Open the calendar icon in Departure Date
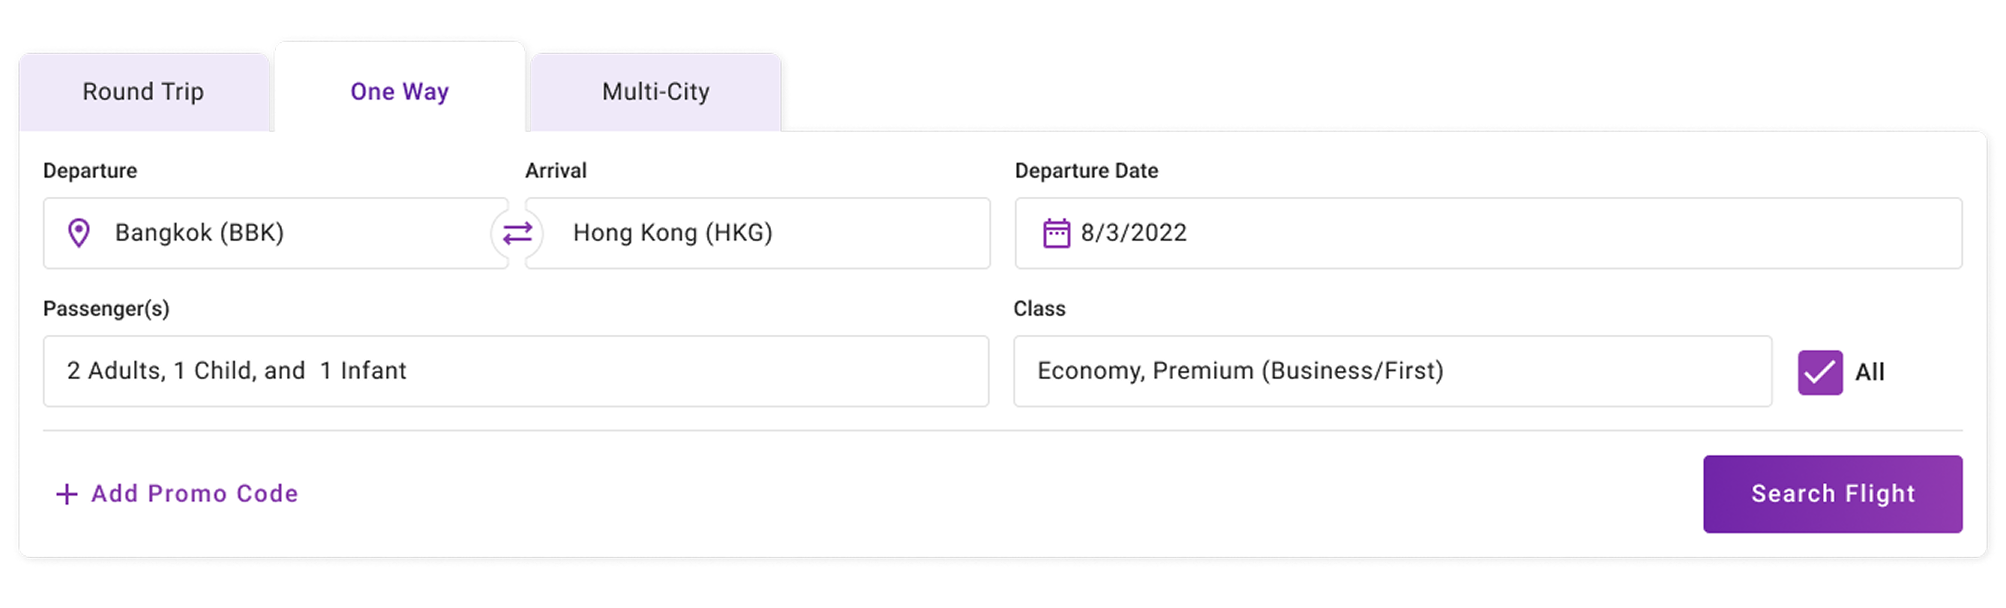The image size is (2006, 608). (x=1056, y=233)
